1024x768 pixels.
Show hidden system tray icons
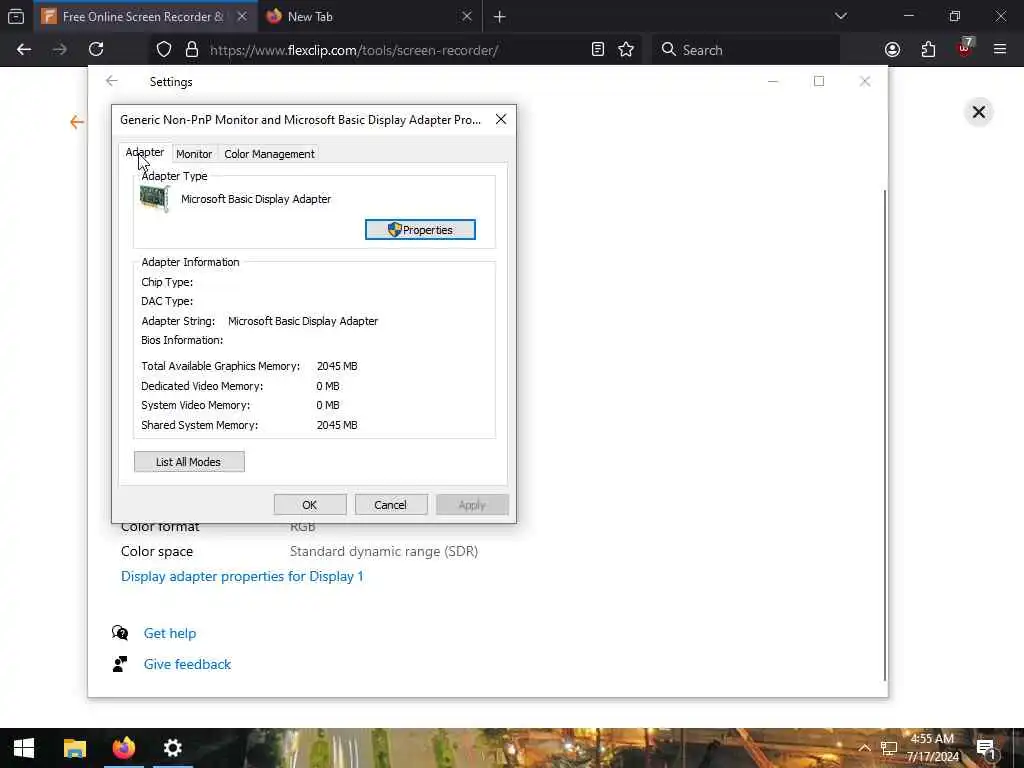click(864, 748)
